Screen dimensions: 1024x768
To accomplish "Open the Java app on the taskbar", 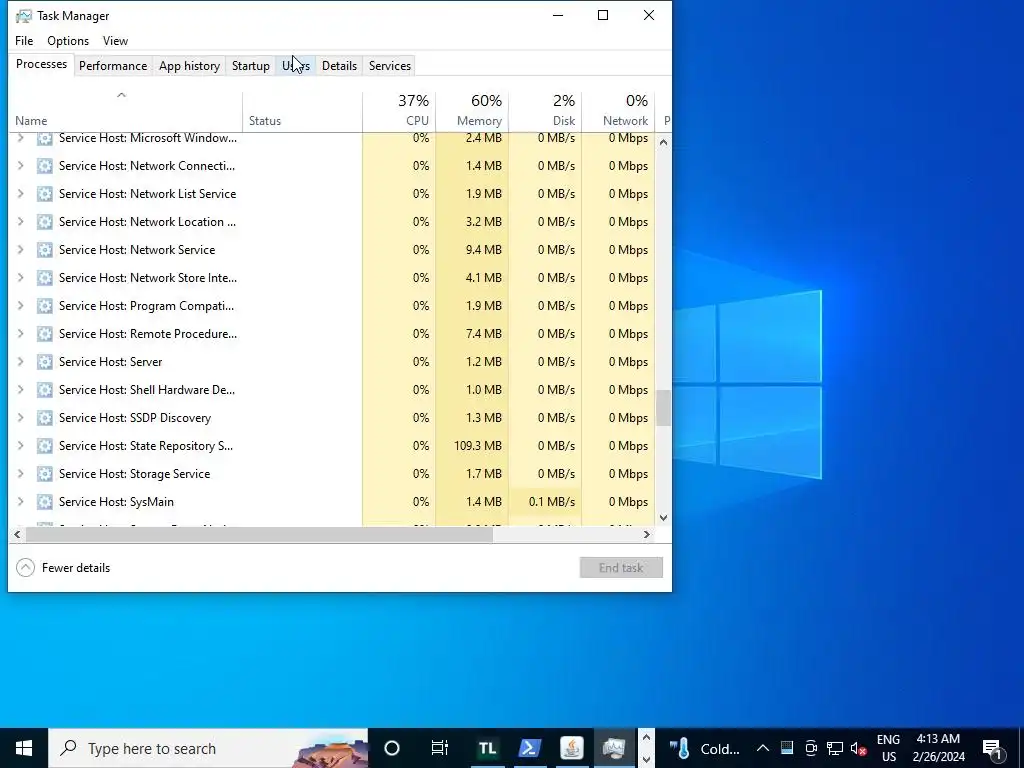I will coord(572,748).
